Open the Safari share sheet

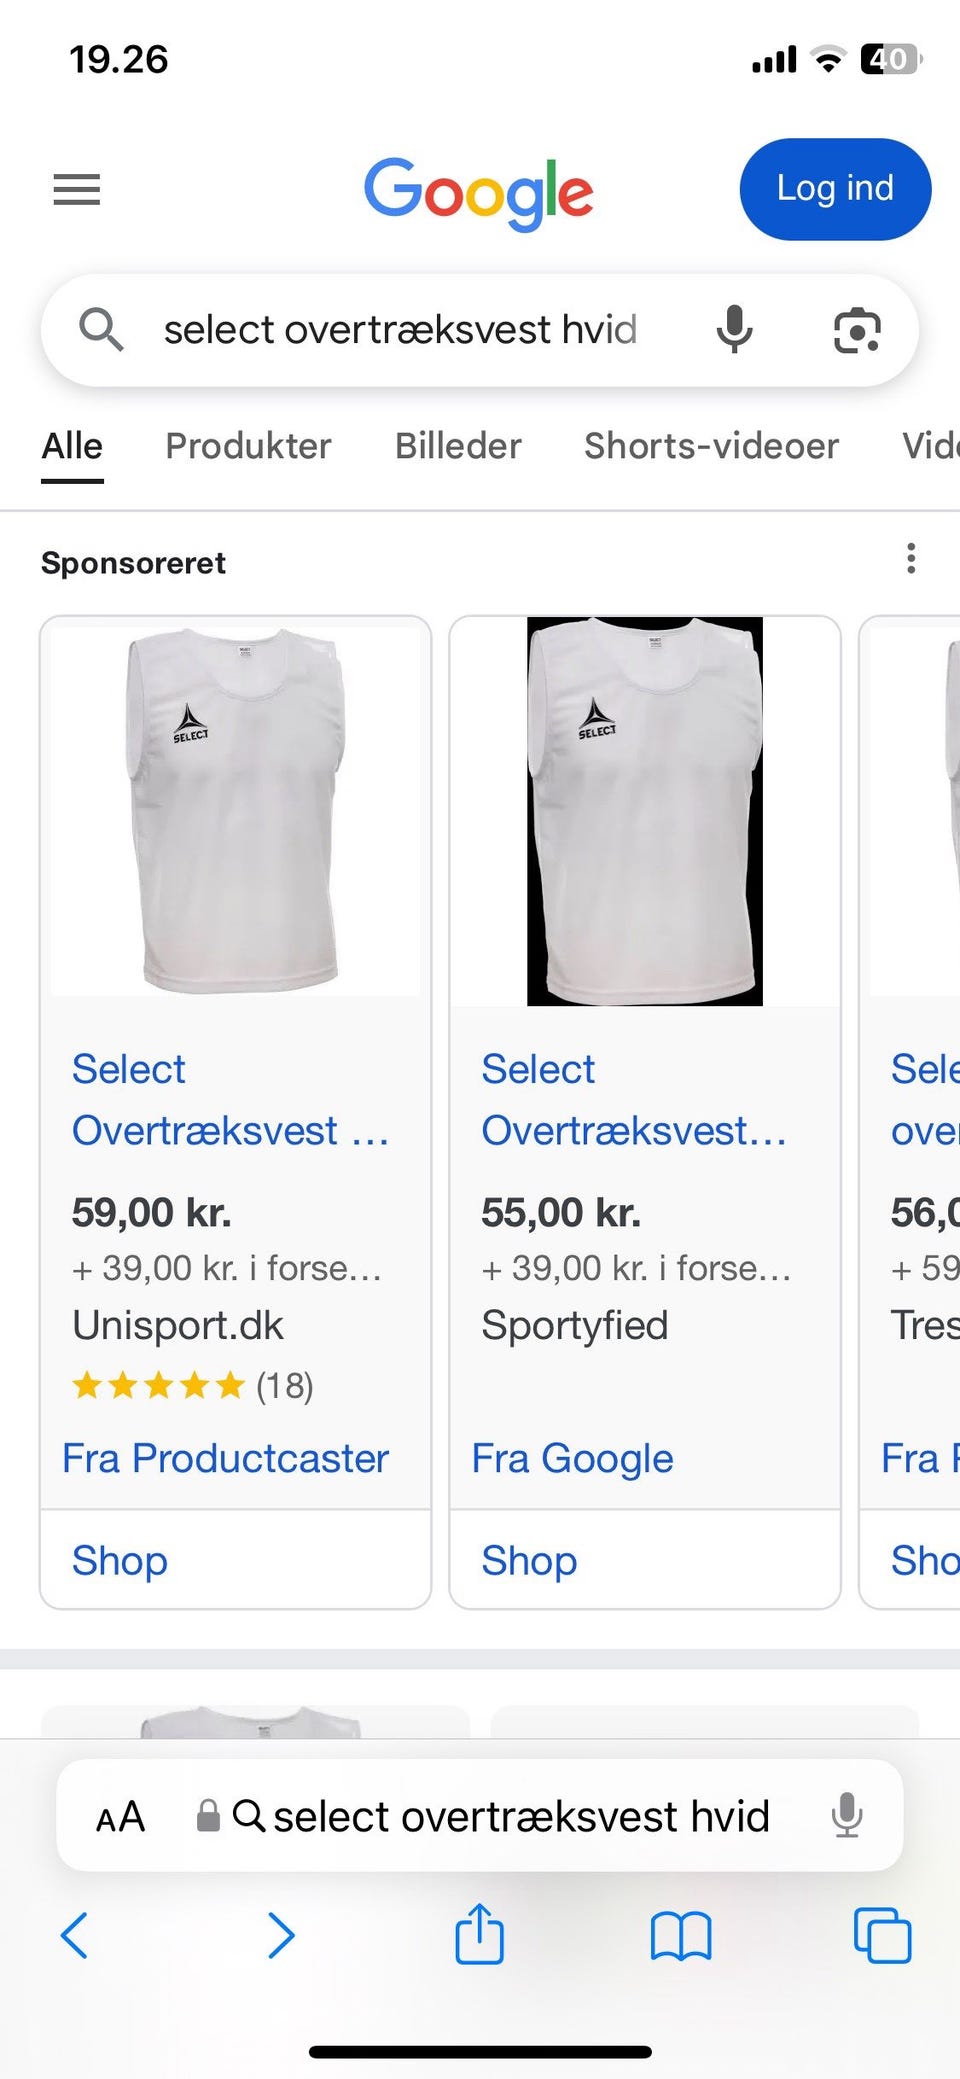(x=480, y=1933)
